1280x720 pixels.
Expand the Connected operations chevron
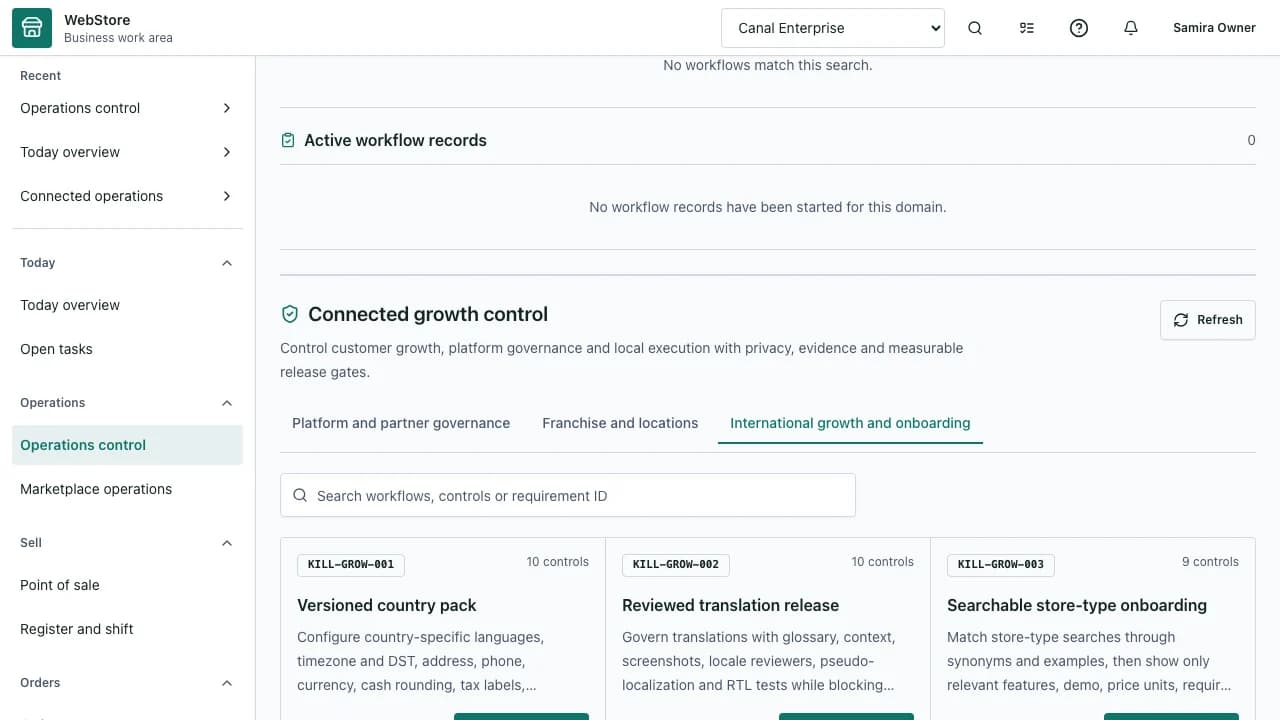[227, 196]
